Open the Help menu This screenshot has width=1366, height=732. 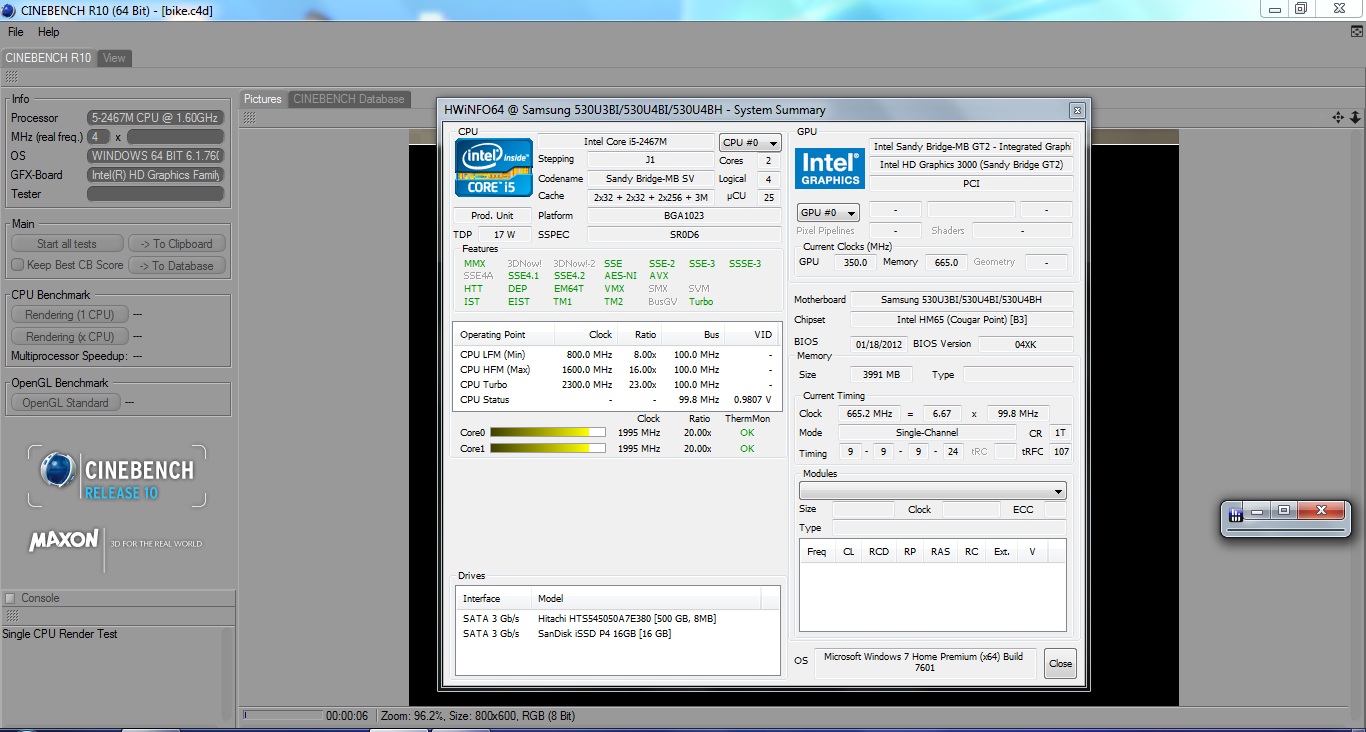49,32
